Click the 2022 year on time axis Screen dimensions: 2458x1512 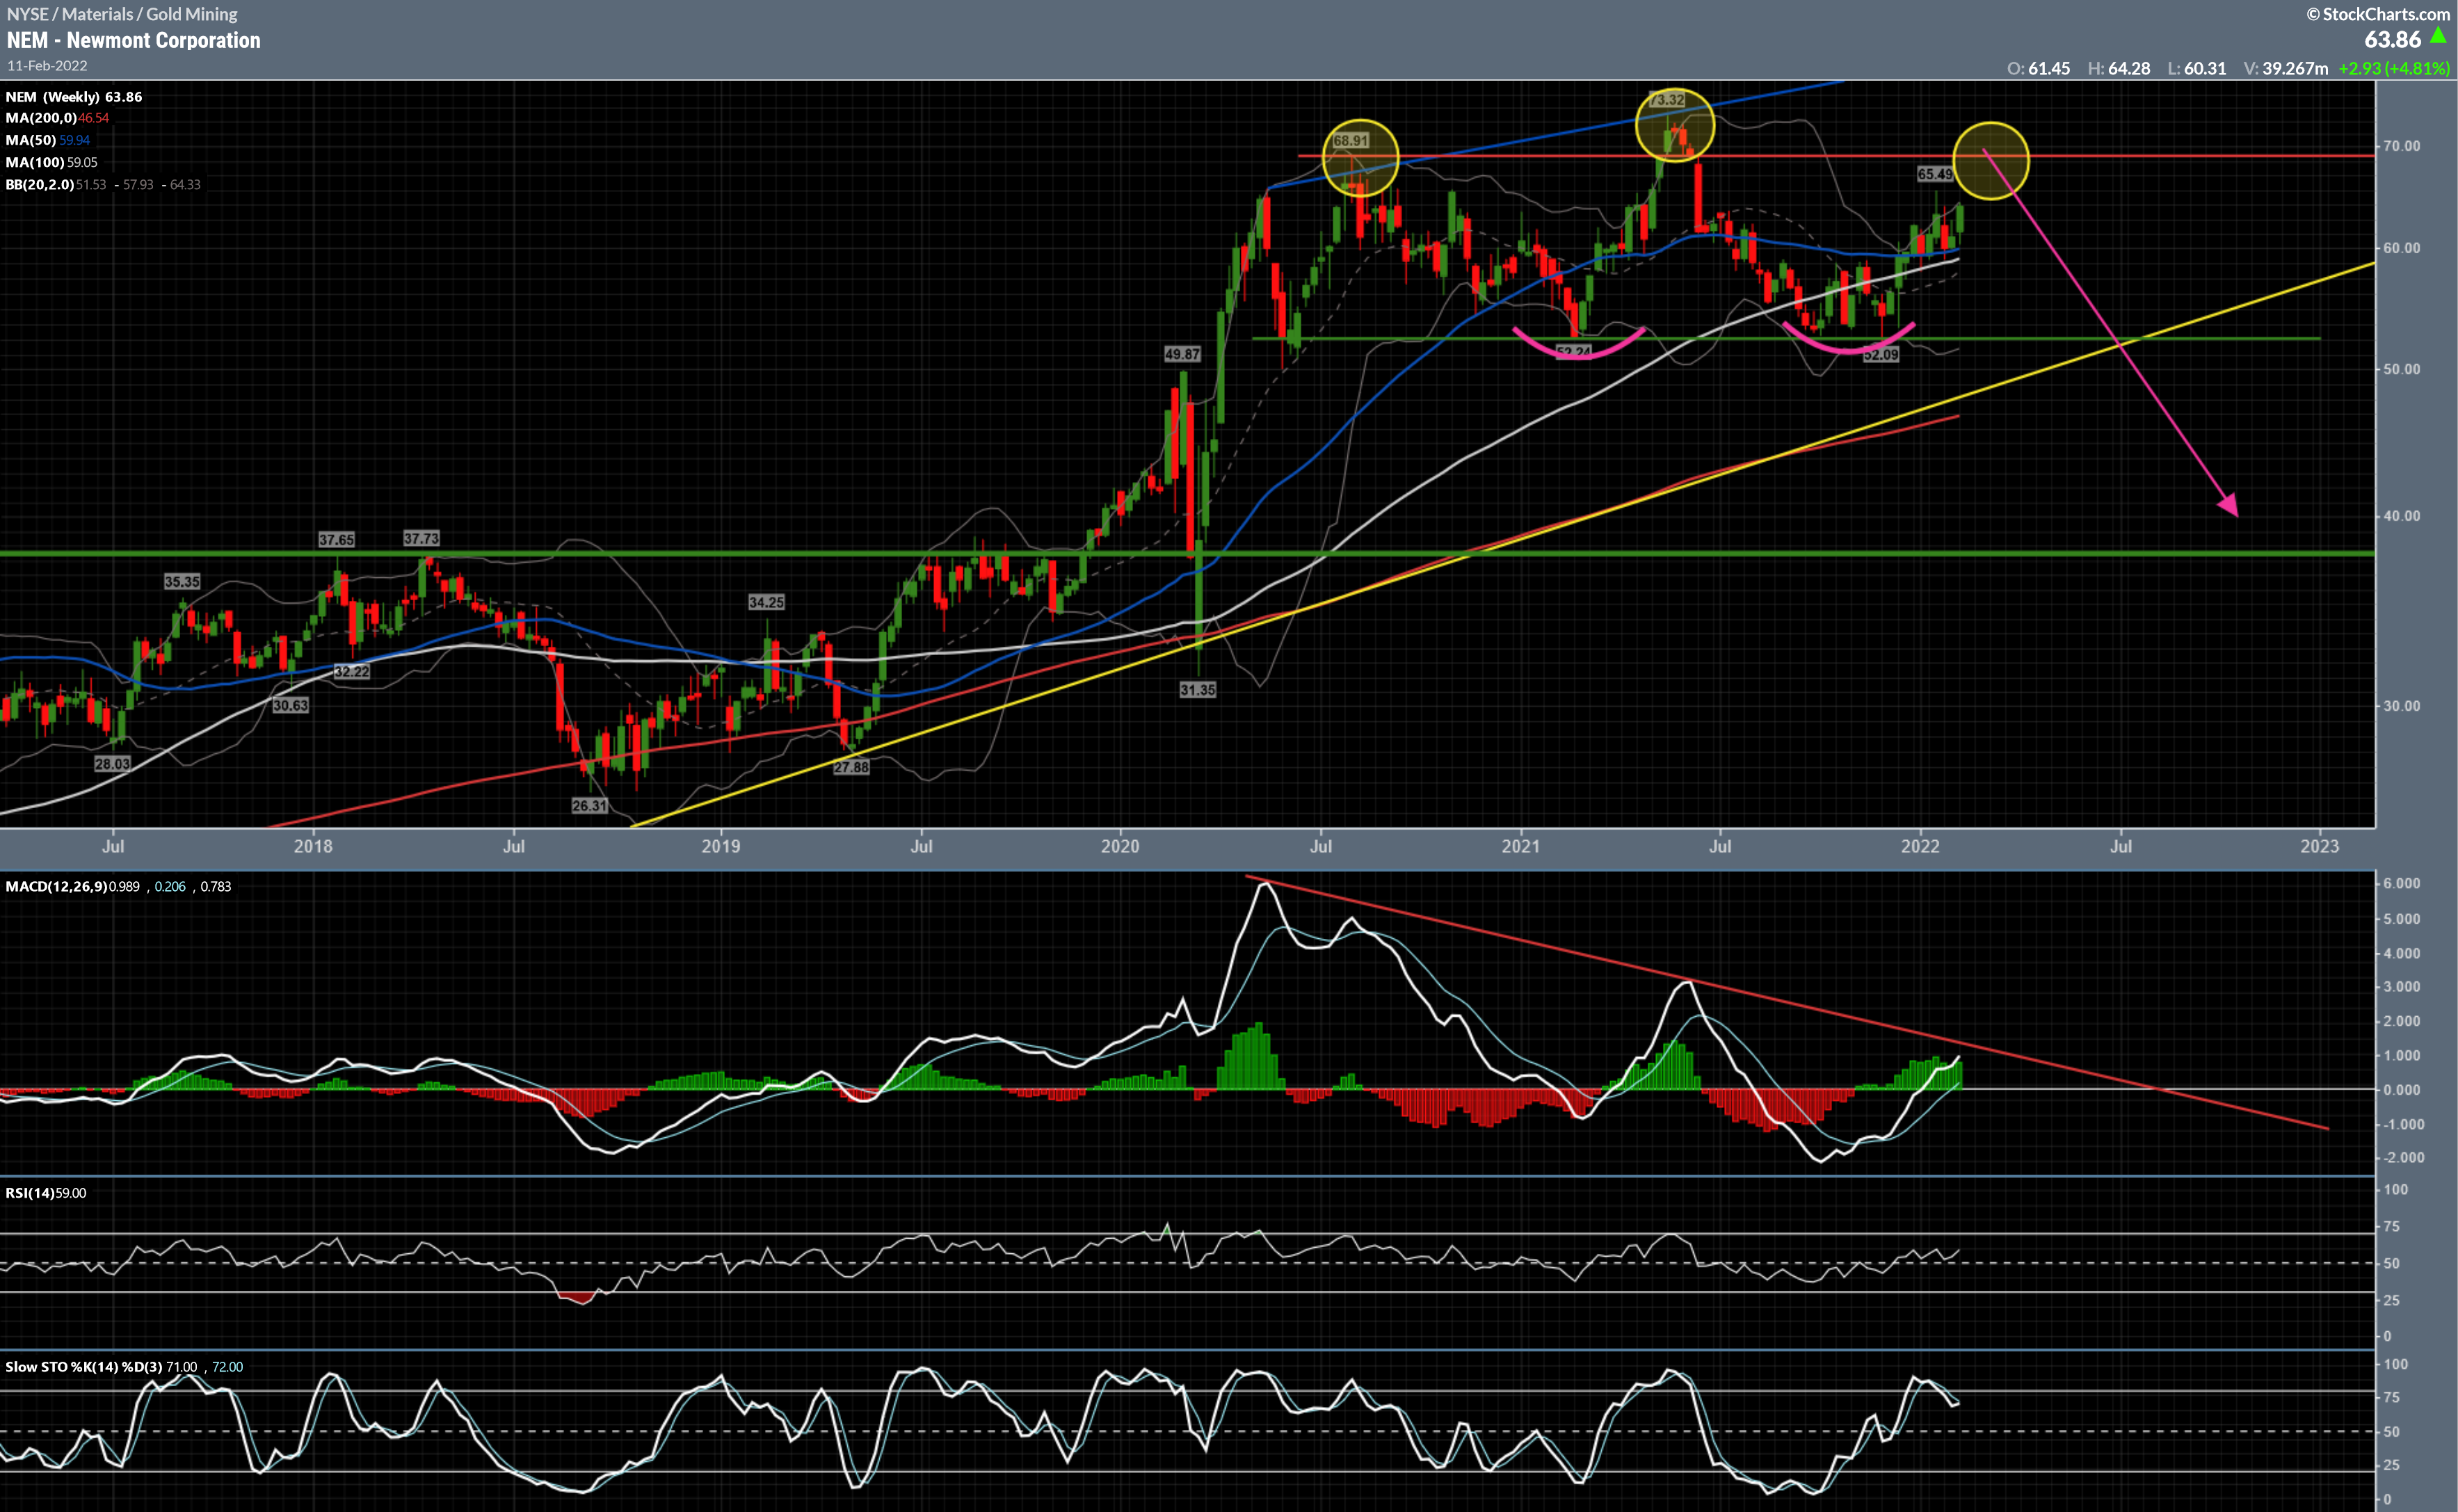coord(1920,846)
